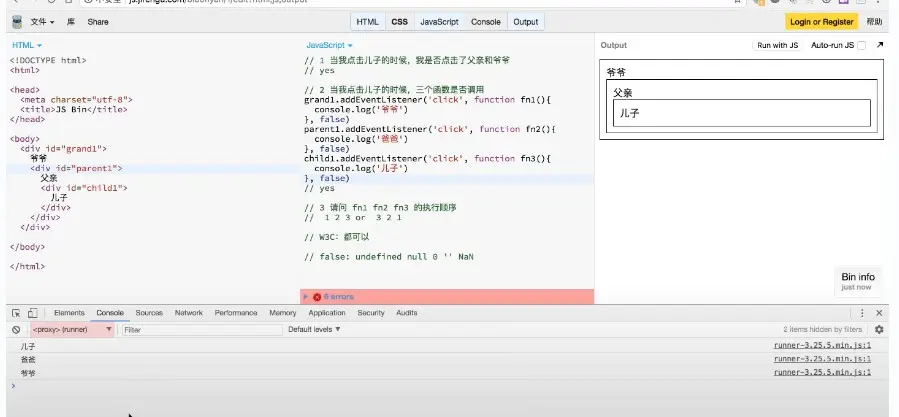Clear the console with the ban icon
This screenshot has width=899, height=417.
coord(16,330)
